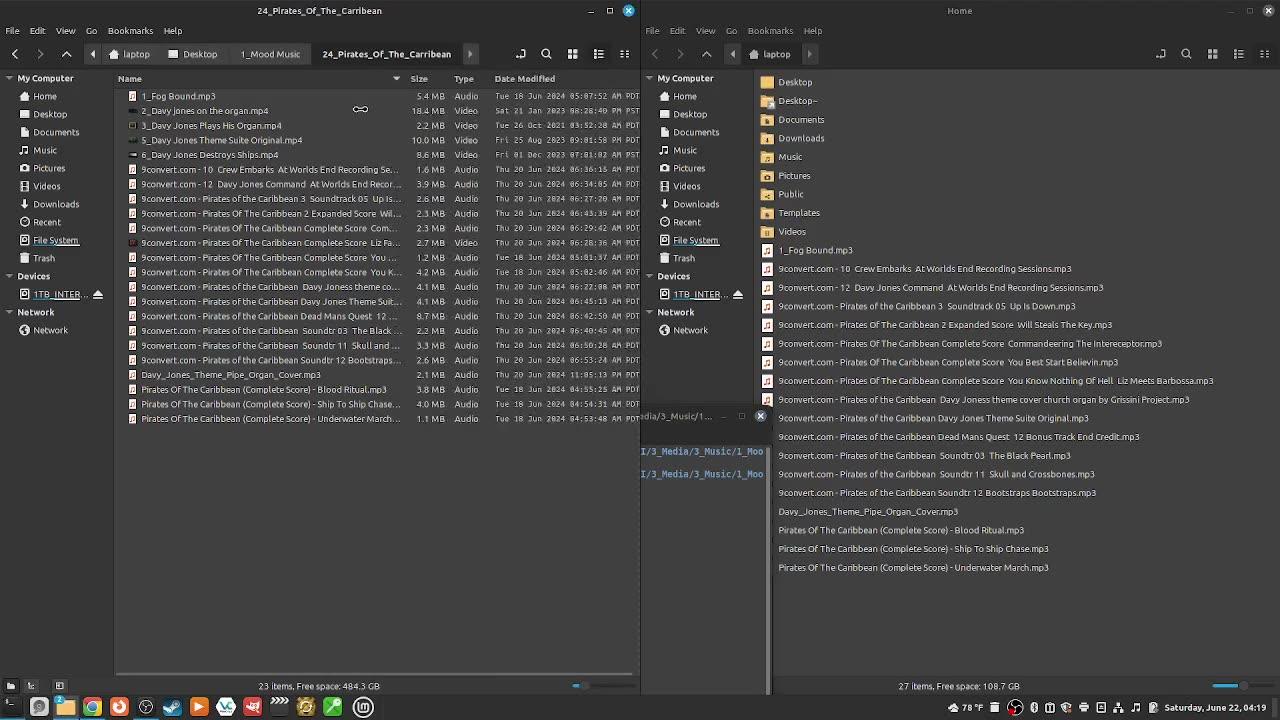Screen dimensions: 1280x720
Task: Show tree view button in left status bar
Action: [31, 686]
